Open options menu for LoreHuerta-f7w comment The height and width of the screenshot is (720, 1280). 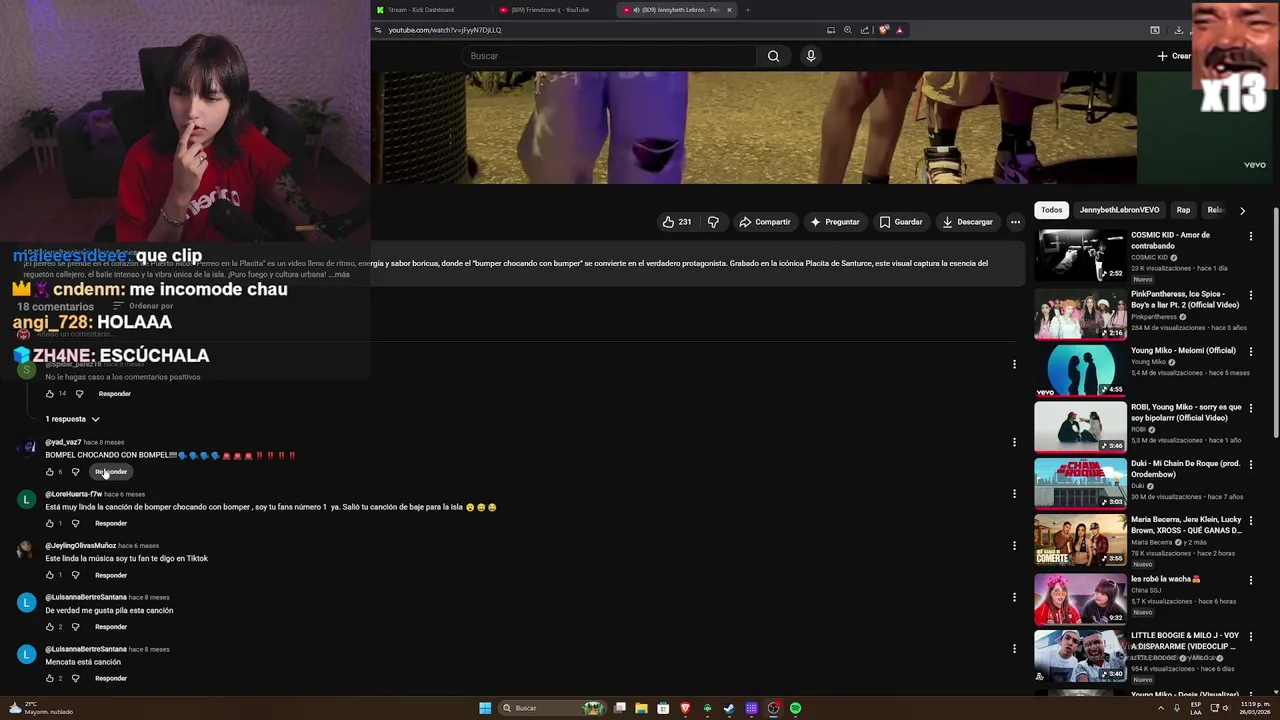click(x=1014, y=494)
